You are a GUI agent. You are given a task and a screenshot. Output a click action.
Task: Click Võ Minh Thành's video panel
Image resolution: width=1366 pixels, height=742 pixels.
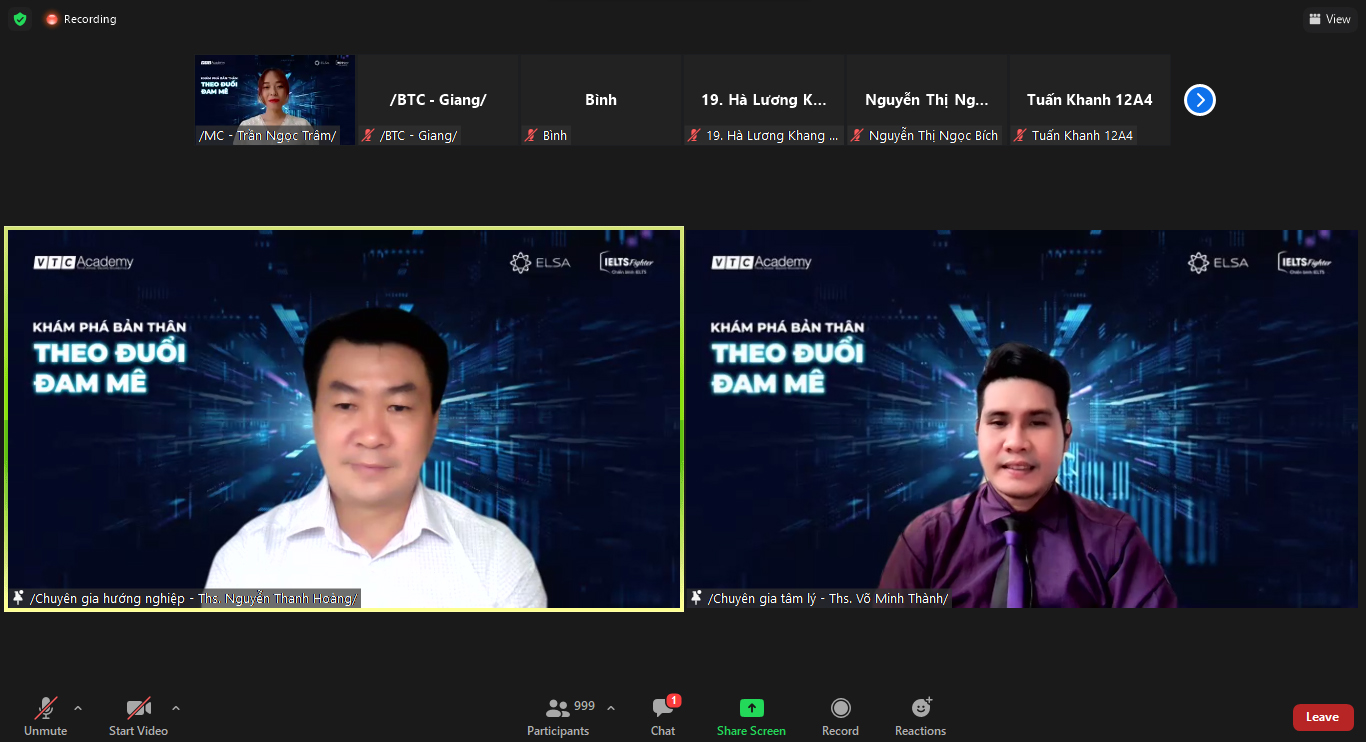(x=1022, y=418)
